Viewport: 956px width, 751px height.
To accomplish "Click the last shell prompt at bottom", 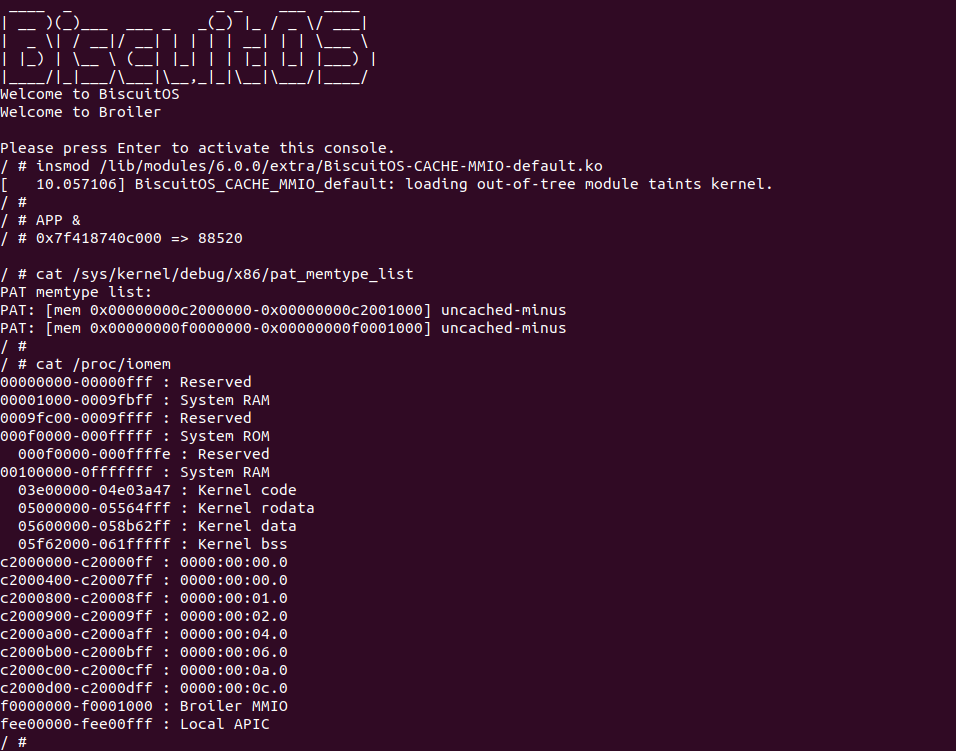I will (x=14, y=742).
